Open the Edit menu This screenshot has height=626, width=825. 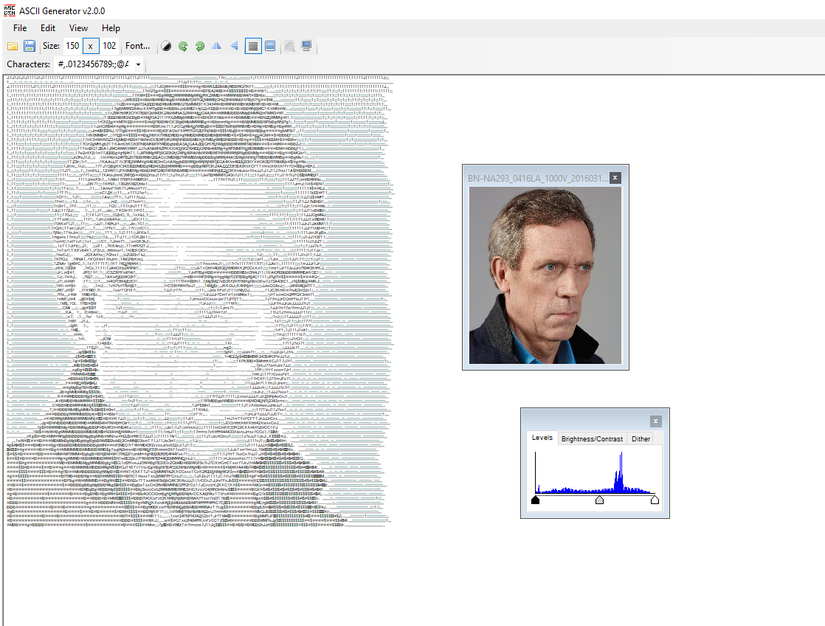point(47,28)
